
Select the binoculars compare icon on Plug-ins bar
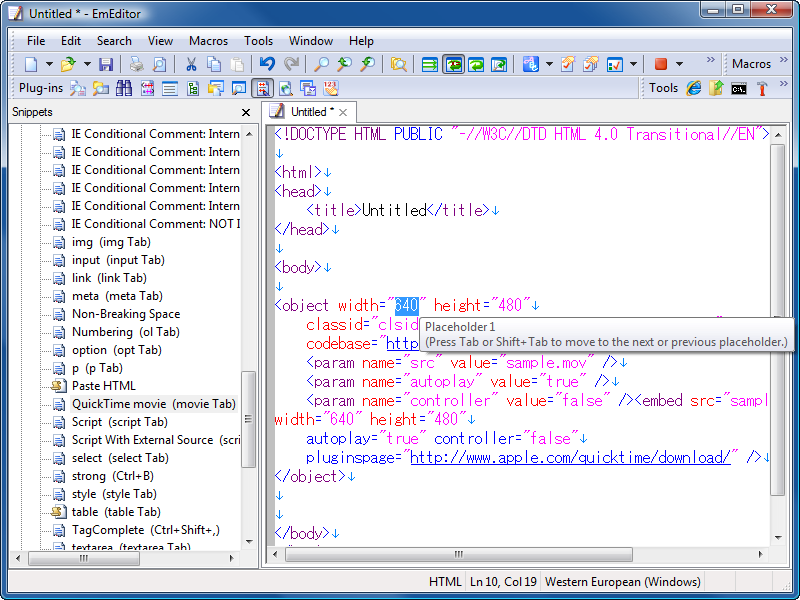pos(122,88)
